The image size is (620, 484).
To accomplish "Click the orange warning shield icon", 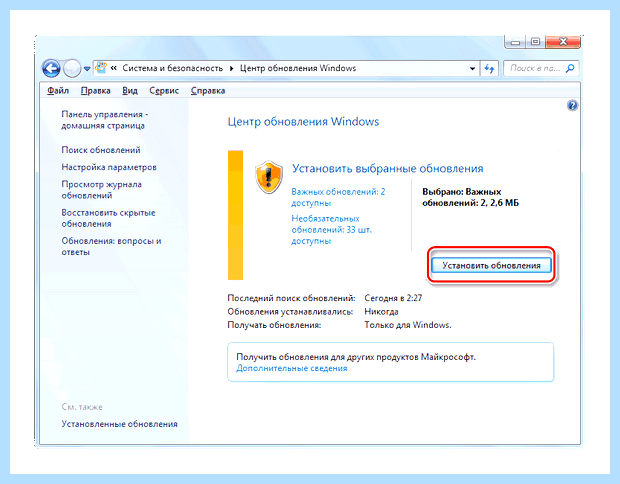I will pyautogui.click(x=269, y=177).
